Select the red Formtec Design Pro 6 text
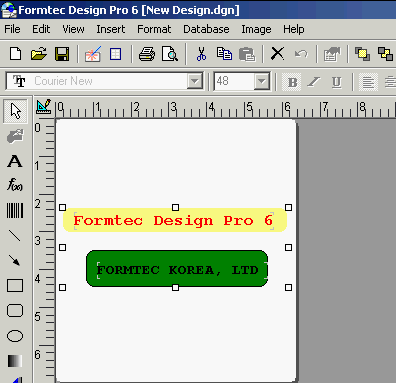The width and height of the screenshot is (396, 383). (x=173, y=221)
